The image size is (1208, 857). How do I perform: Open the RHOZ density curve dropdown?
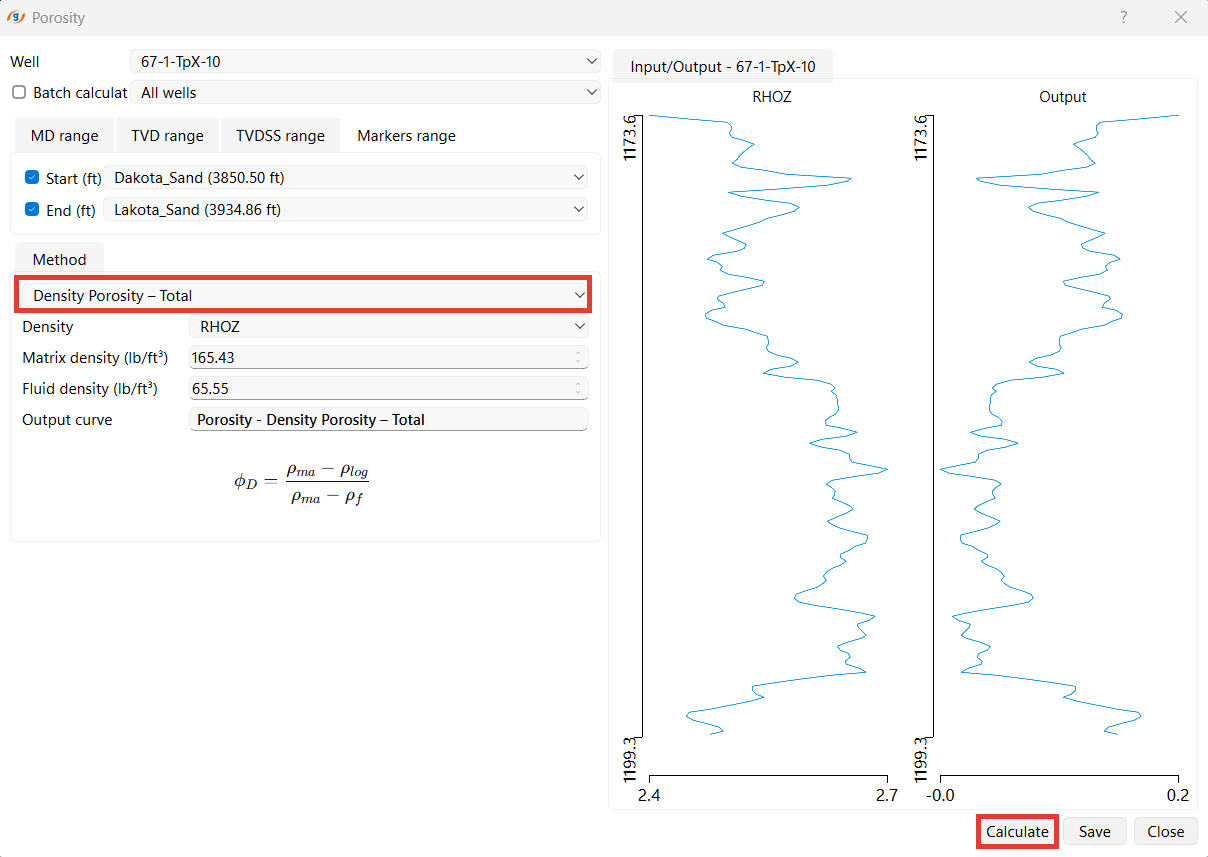pos(389,326)
